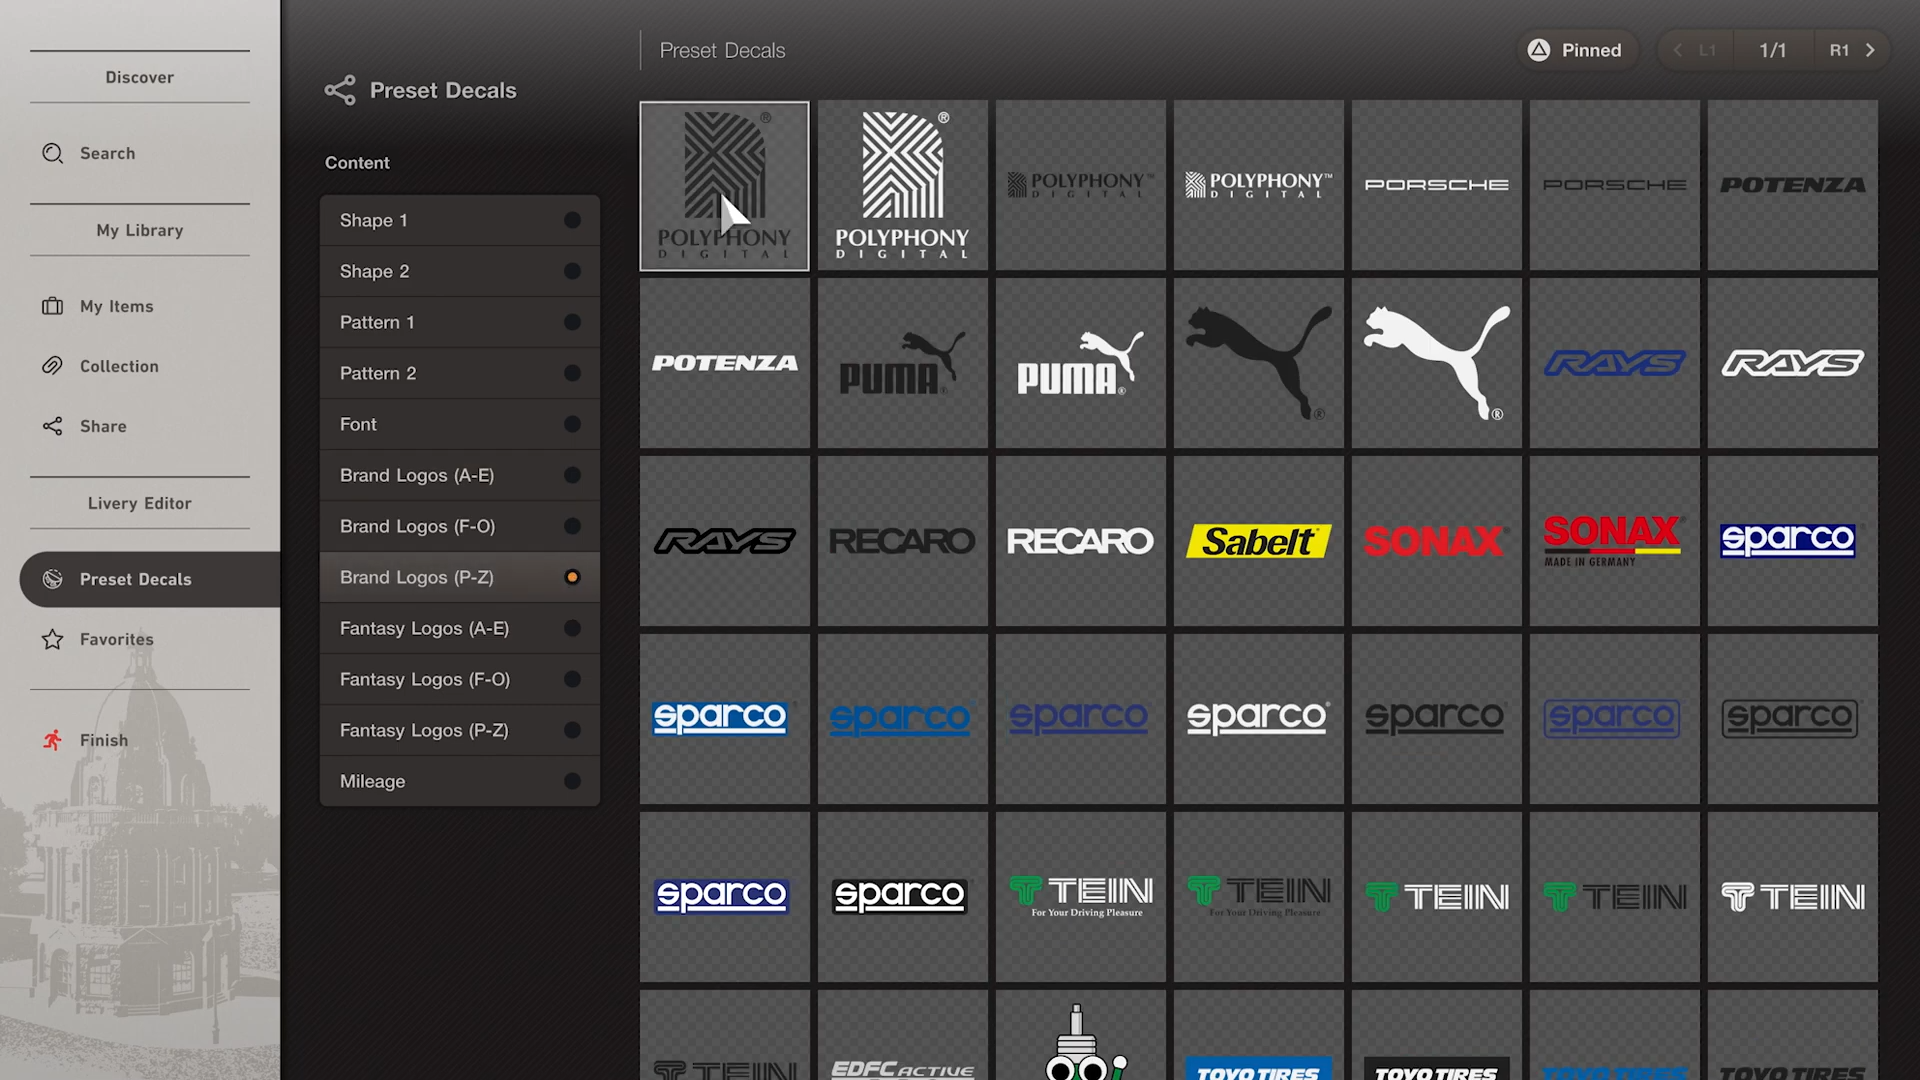Open My Items briefcase icon

point(52,306)
